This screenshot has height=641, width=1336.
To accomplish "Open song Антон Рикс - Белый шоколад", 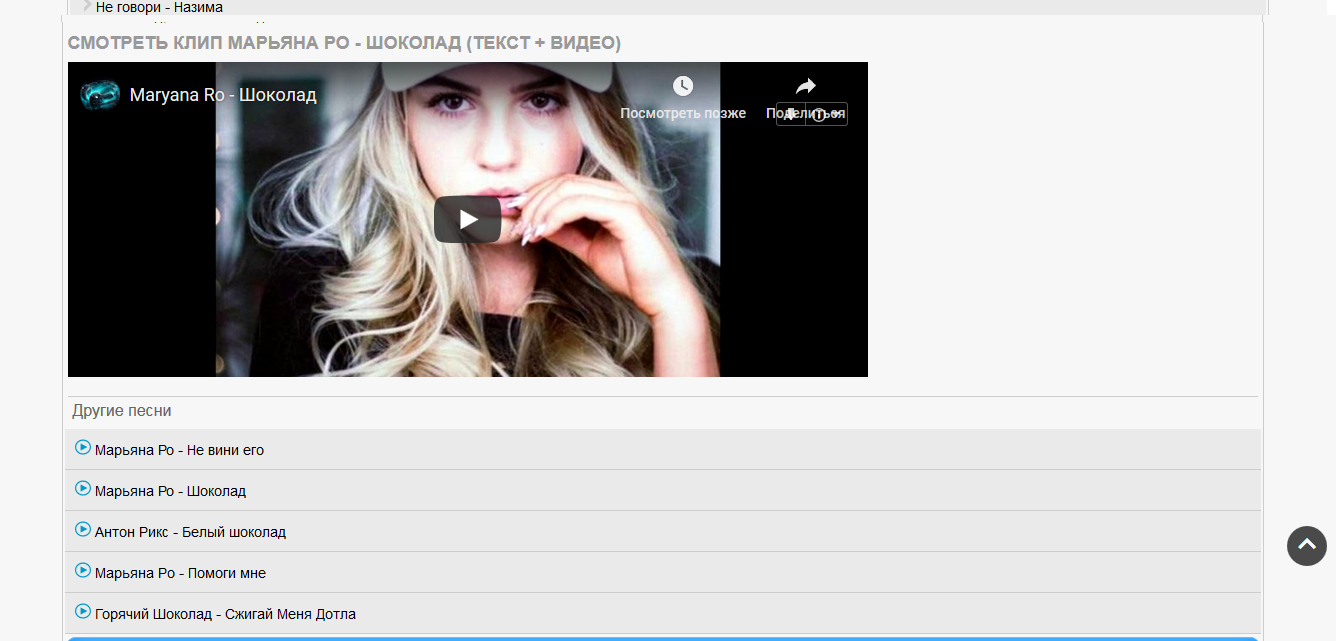I will point(190,532).
